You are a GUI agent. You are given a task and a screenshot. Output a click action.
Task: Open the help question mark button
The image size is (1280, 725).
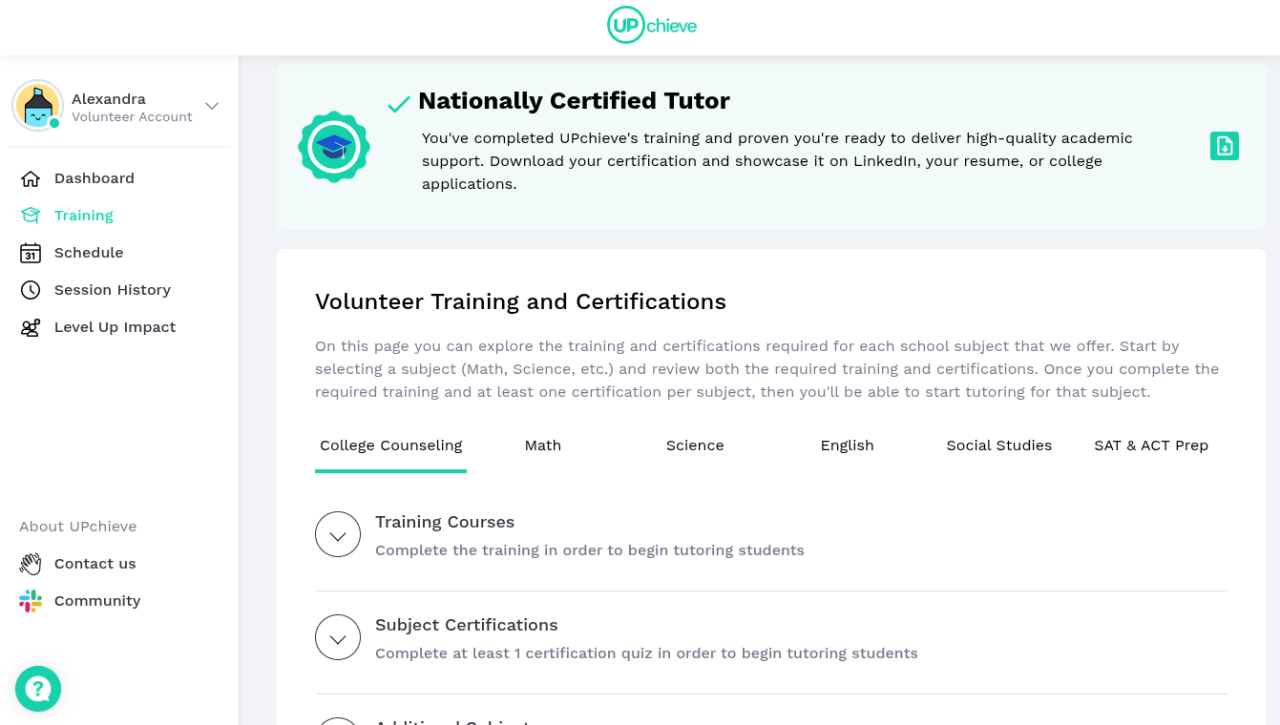38,689
